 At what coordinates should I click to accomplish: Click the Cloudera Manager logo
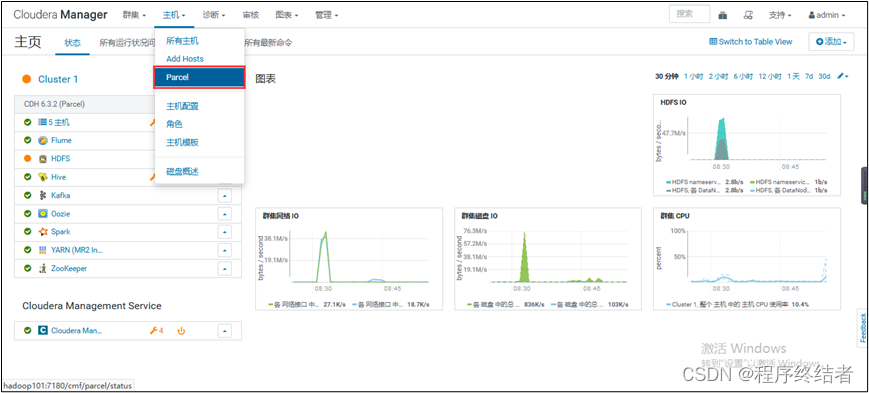[x=60, y=15]
